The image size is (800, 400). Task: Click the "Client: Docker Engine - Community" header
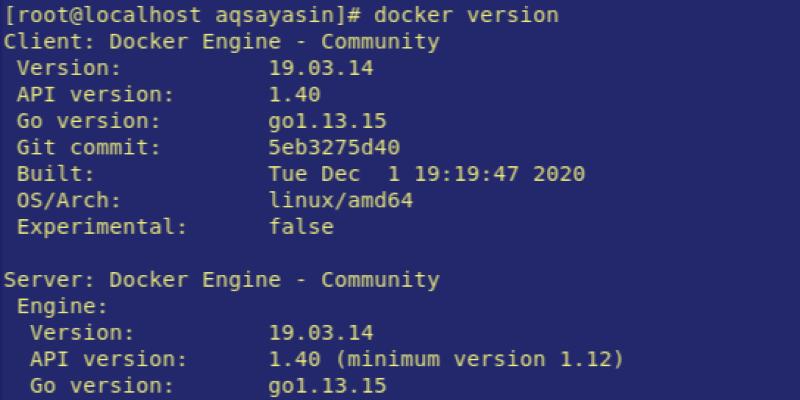(222, 42)
